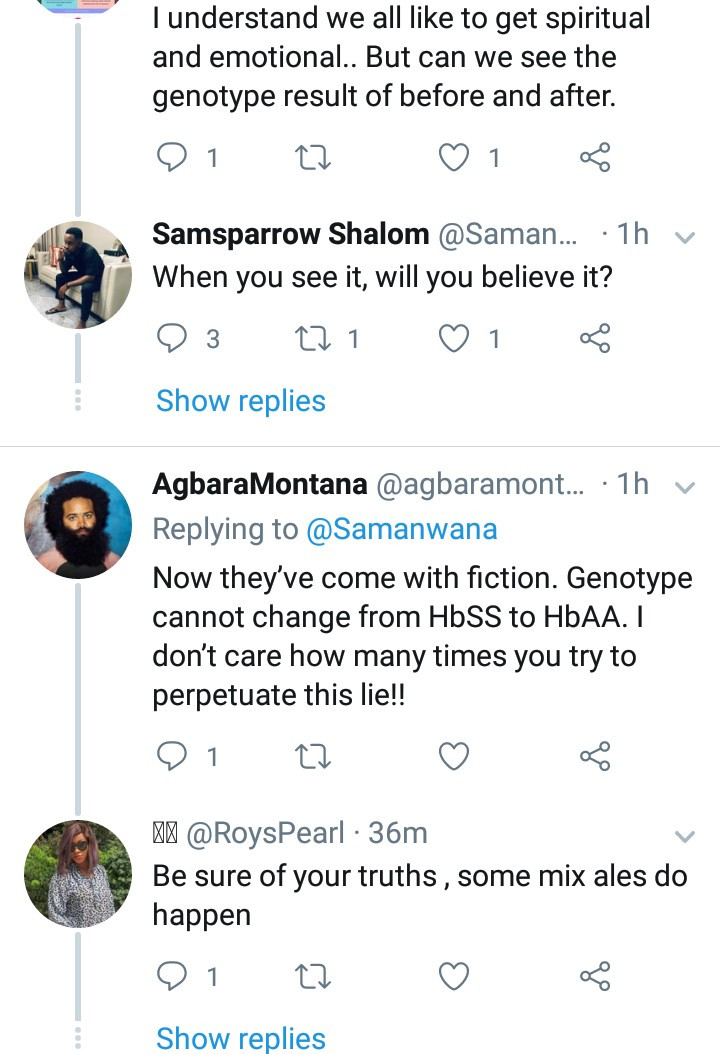
Task: Show replies under @RoysPearl's tweet
Action: tap(241, 1038)
